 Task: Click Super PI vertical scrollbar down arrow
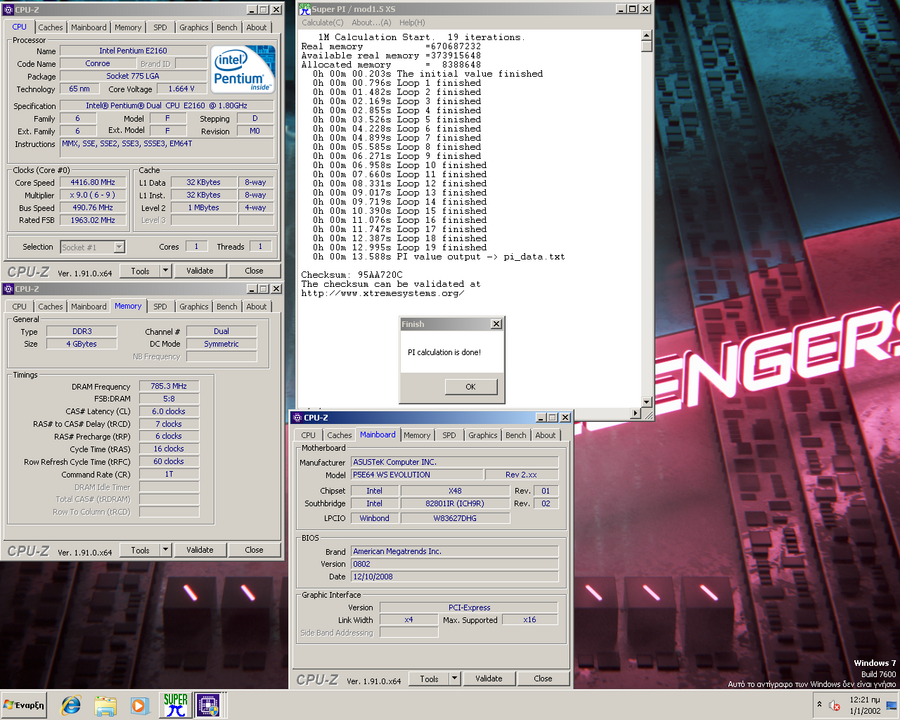pyautogui.click(x=647, y=402)
